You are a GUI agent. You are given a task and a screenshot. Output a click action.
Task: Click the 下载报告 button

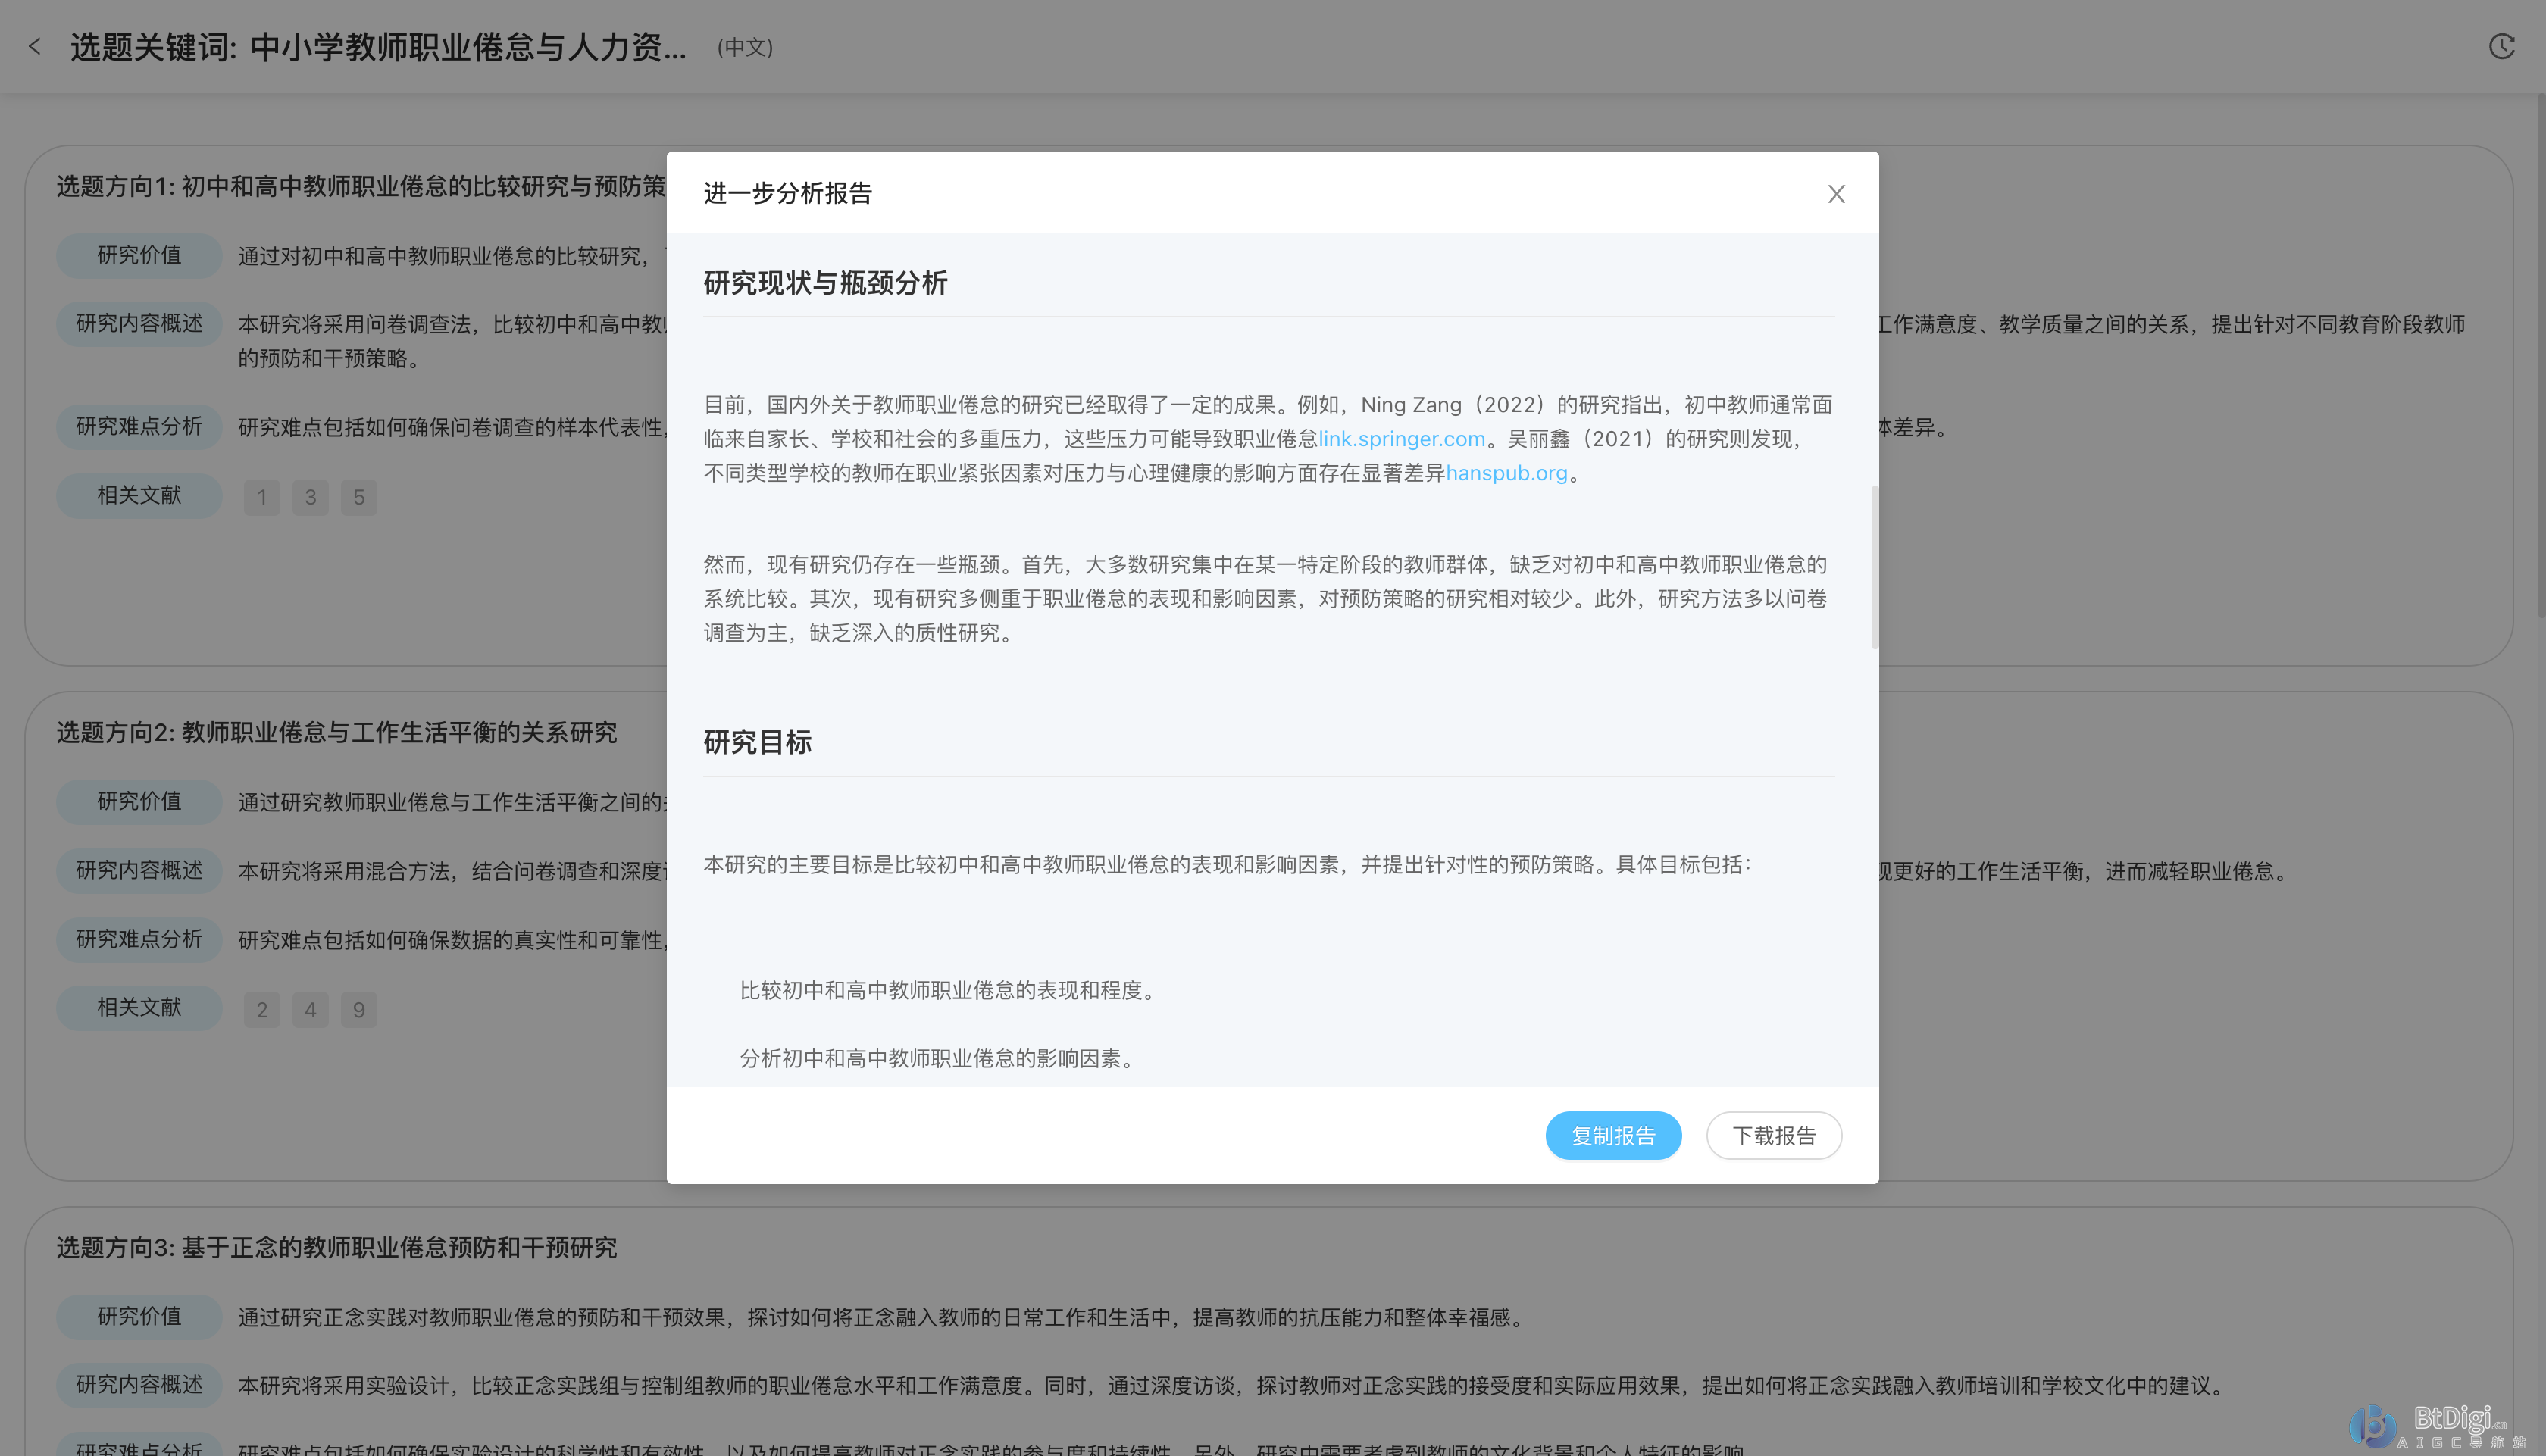(x=1773, y=1135)
